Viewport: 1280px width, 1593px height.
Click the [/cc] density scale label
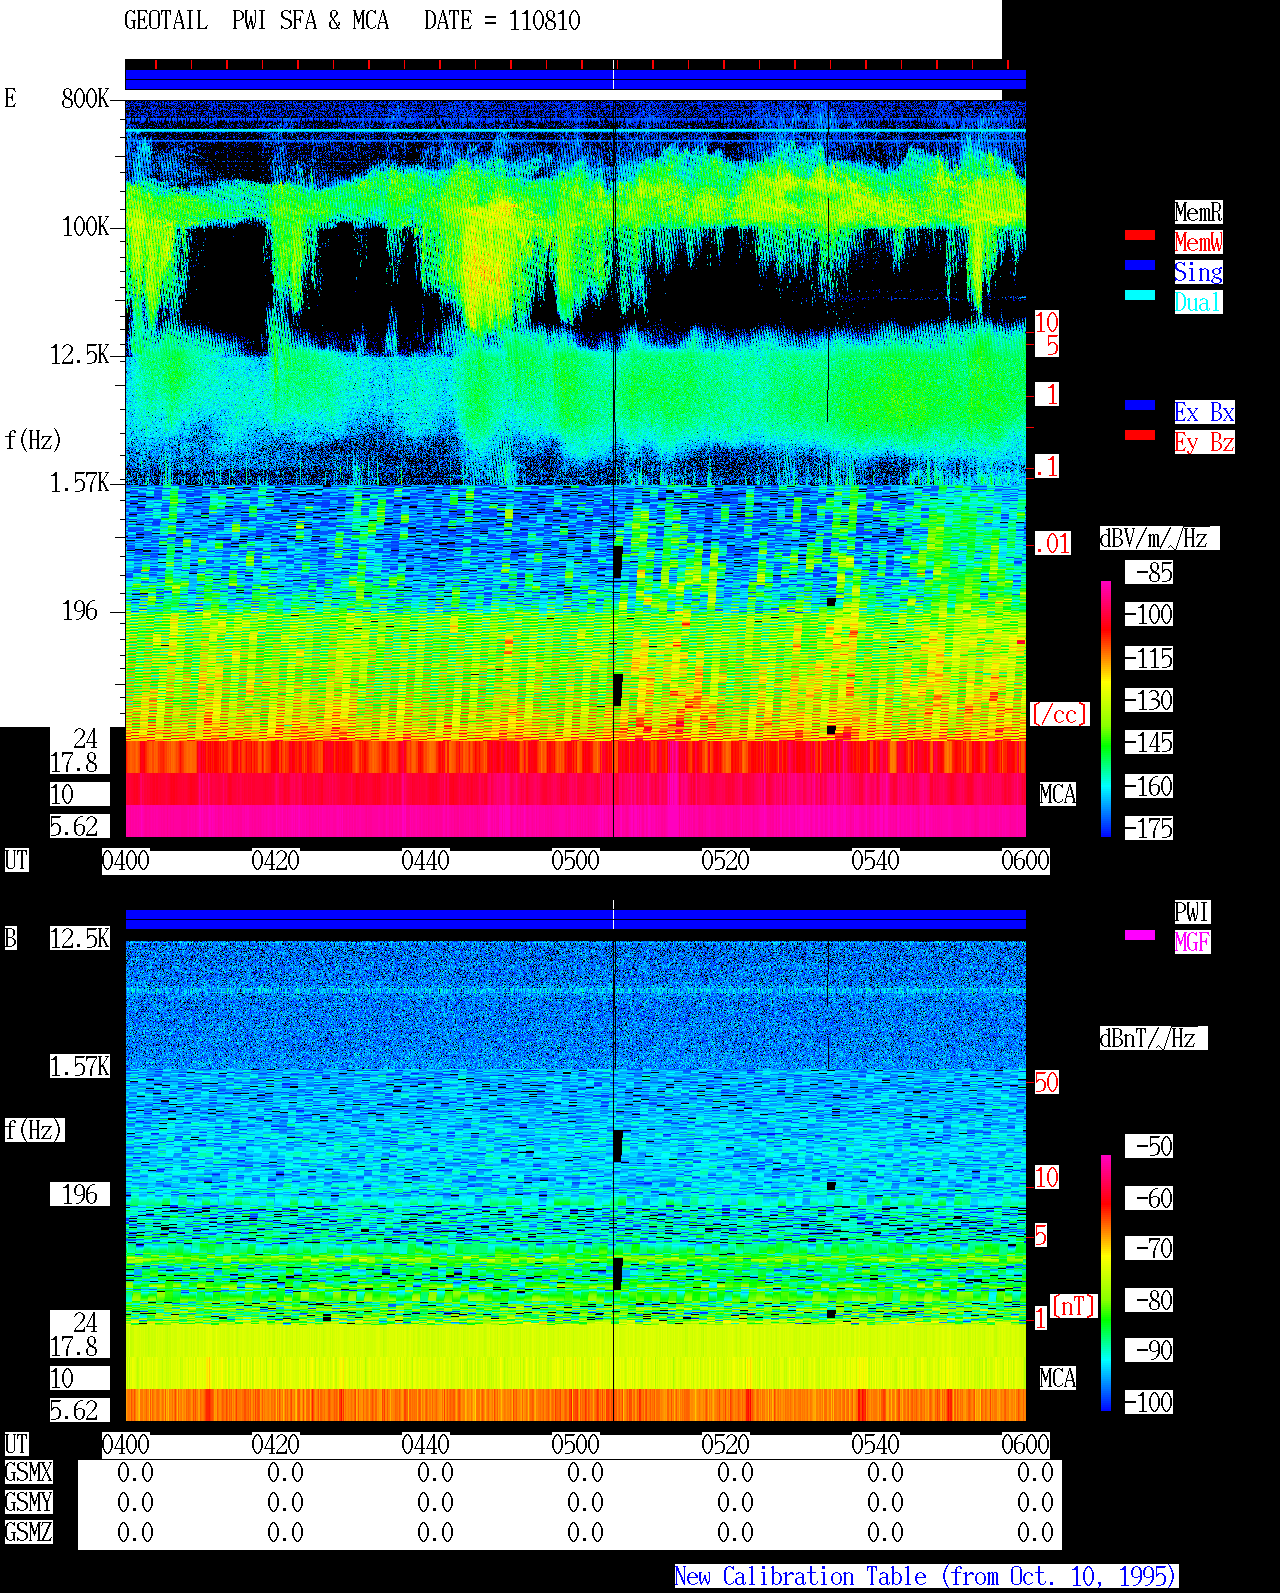[1059, 715]
